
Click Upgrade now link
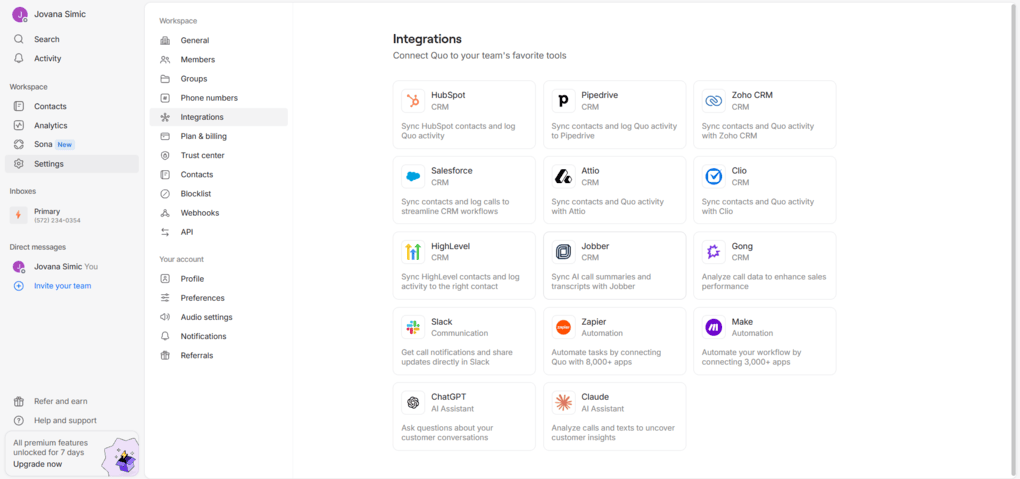click(38, 464)
